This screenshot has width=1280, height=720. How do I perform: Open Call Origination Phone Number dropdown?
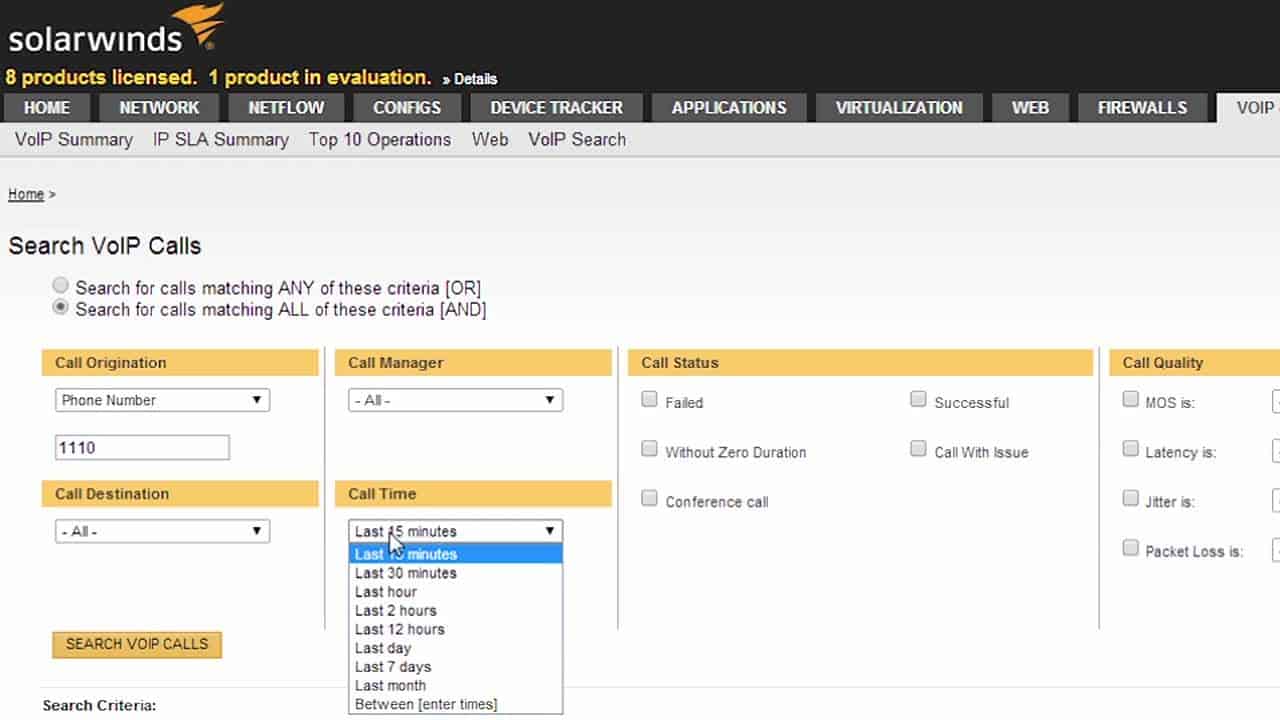(162, 400)
